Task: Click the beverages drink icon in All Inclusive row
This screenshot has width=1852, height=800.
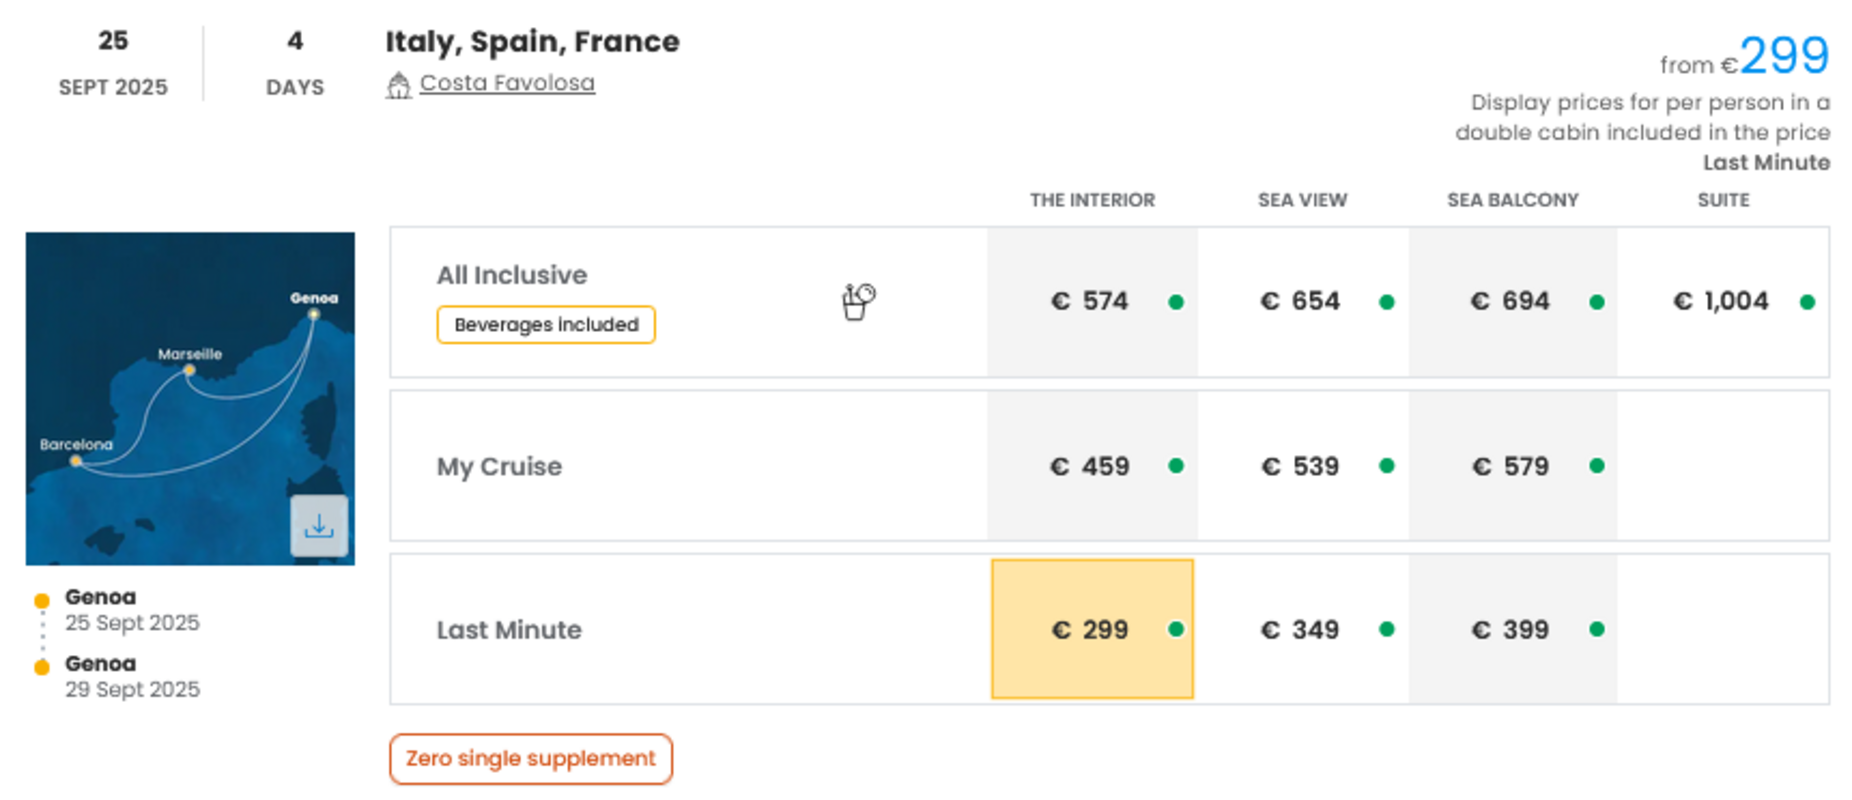Action: (x=858, y=301)
